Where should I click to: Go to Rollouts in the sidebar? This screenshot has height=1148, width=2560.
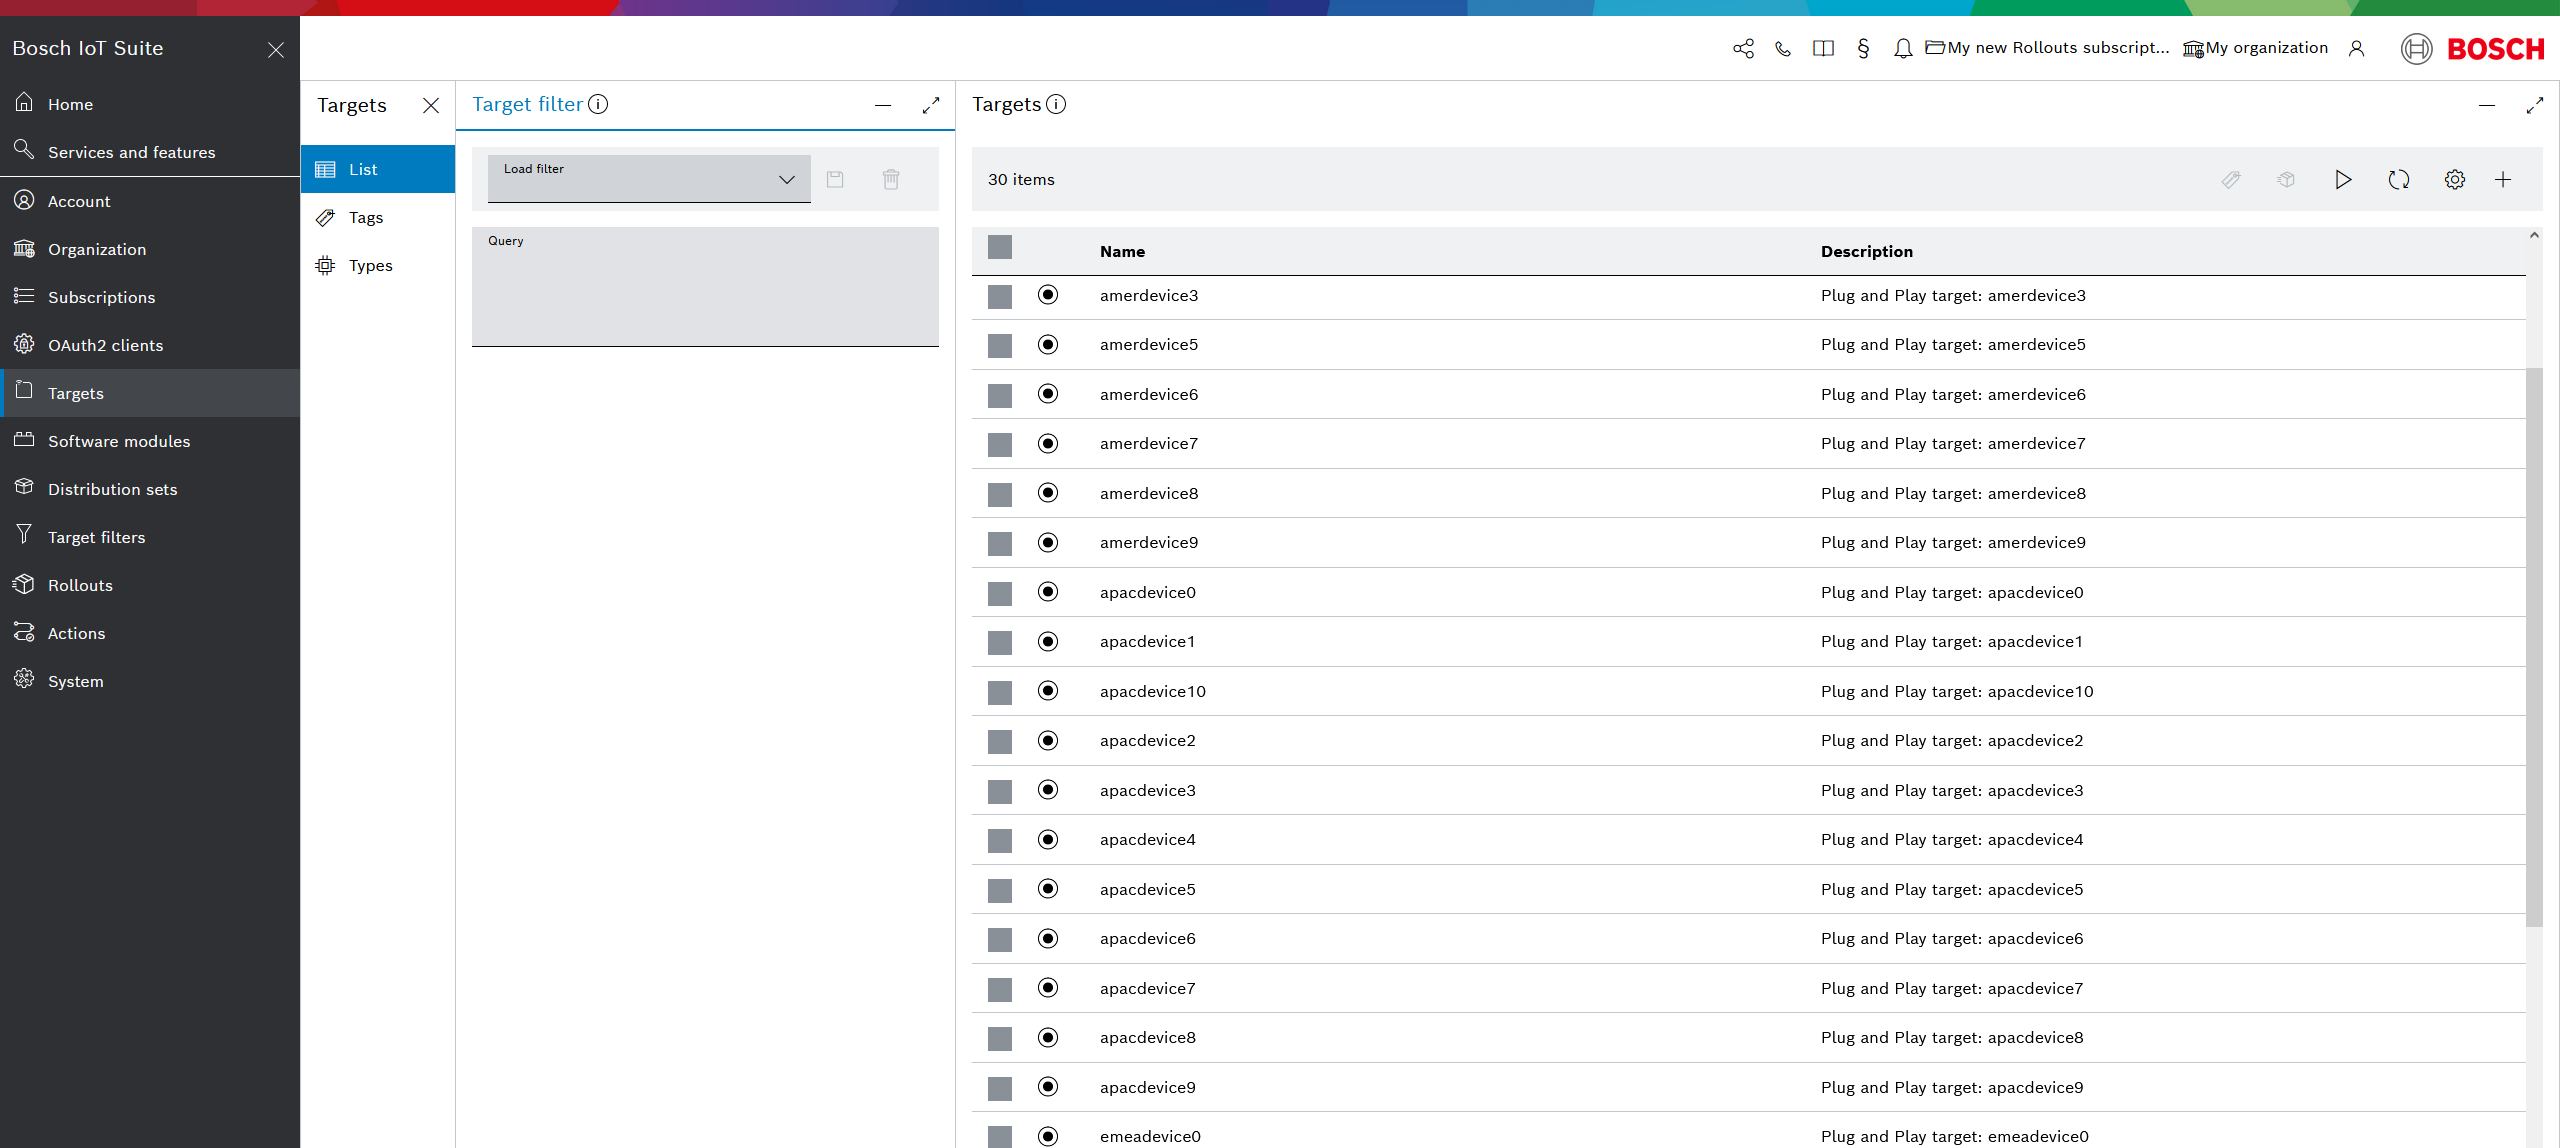tap(80, 585)
